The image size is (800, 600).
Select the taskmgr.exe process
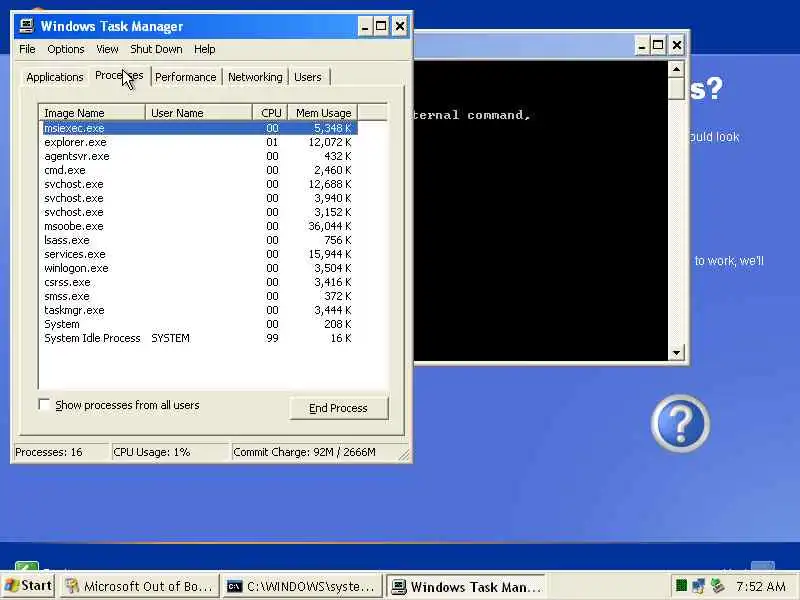pos(200,310)
